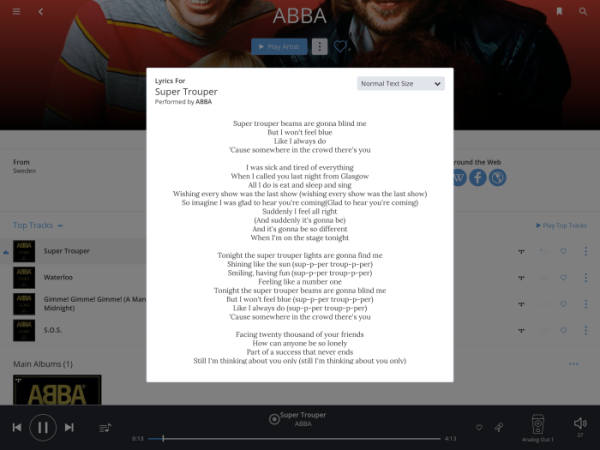Open the globe website icon

(x=497, y=178)
